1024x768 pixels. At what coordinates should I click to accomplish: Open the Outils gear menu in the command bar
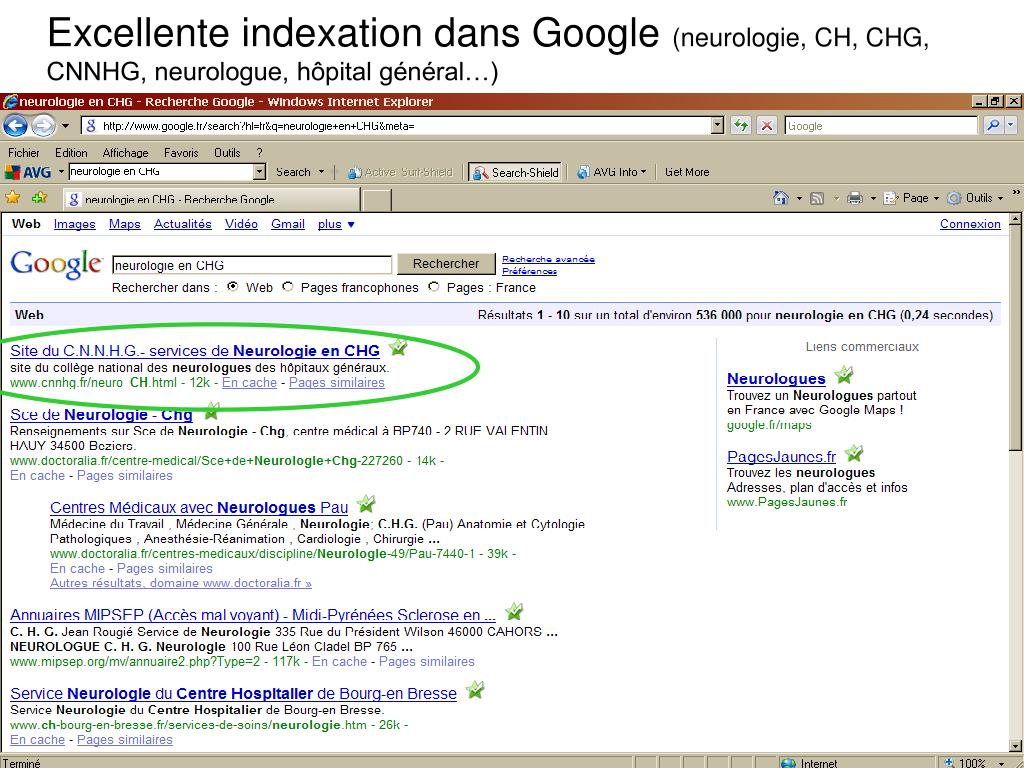(976, 198)
